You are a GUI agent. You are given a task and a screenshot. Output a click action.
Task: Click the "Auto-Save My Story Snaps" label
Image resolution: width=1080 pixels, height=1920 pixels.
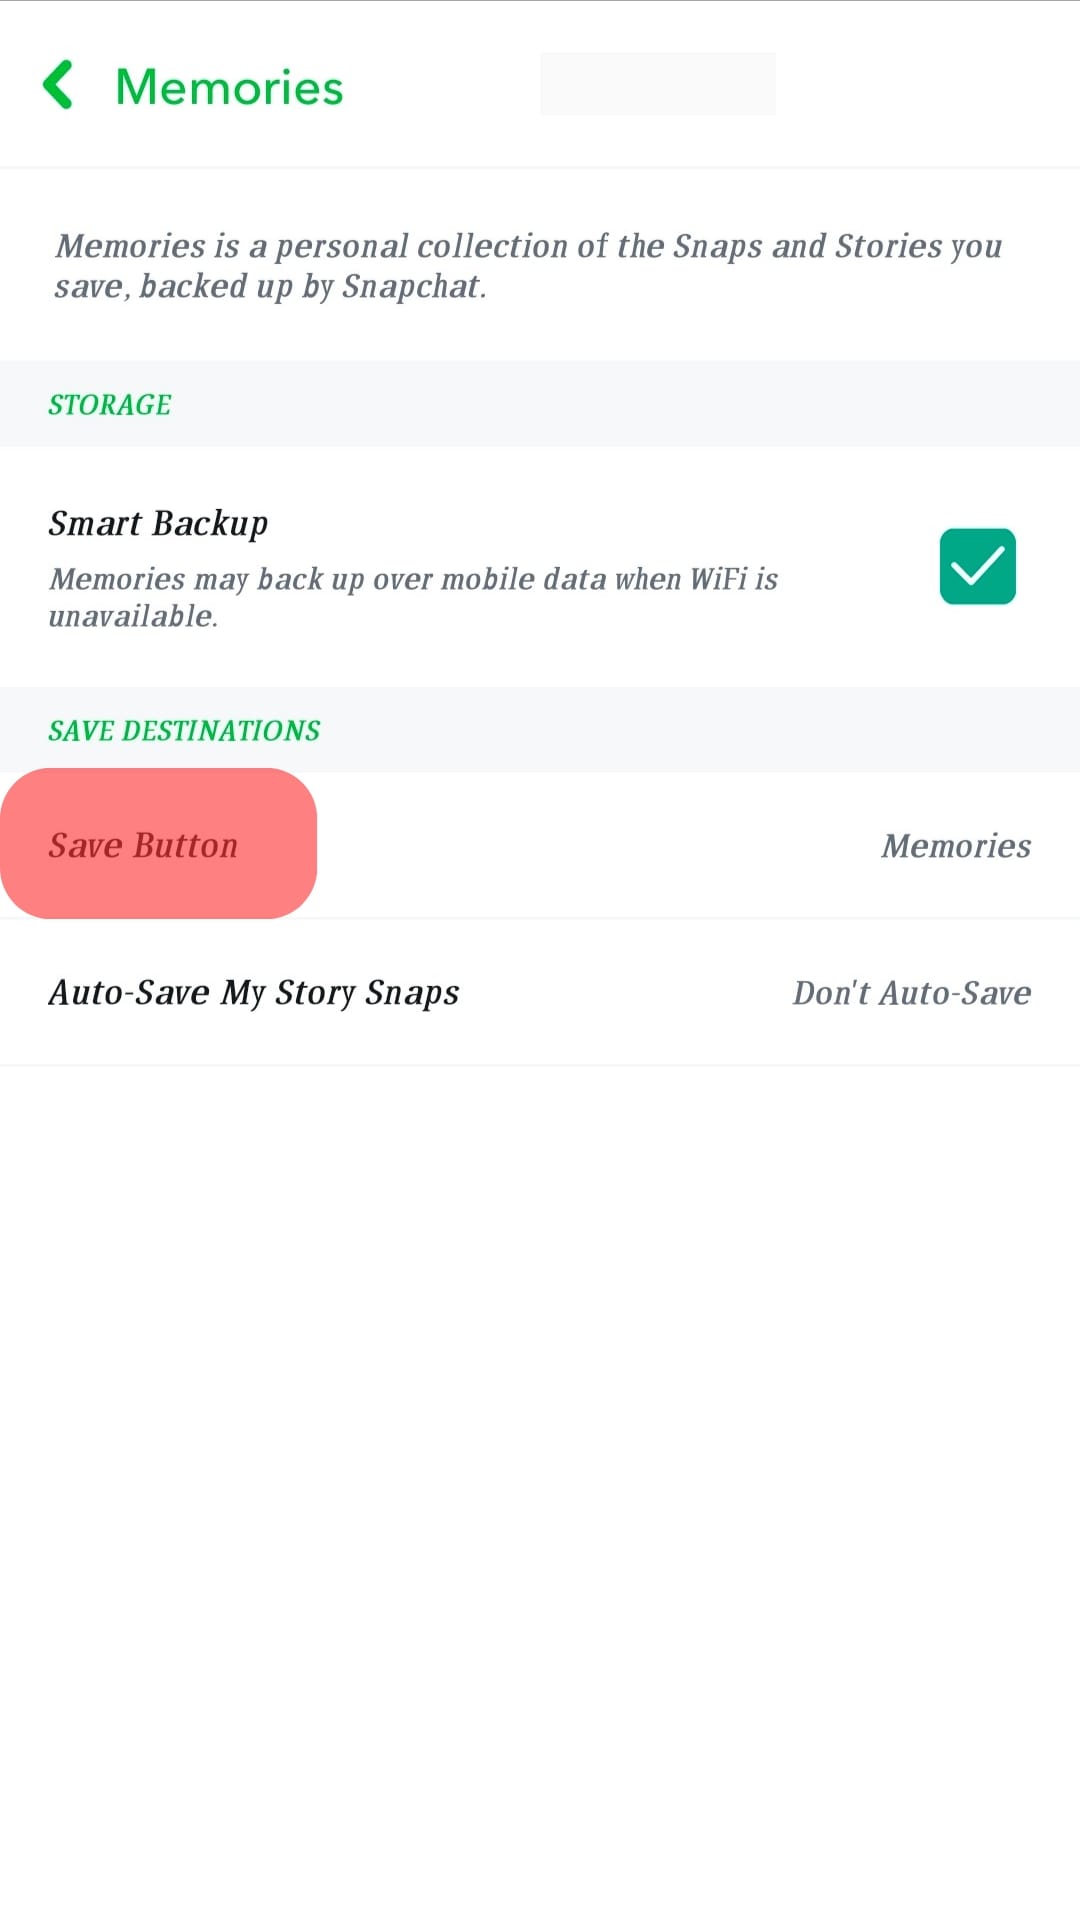(x=254, y=993)
